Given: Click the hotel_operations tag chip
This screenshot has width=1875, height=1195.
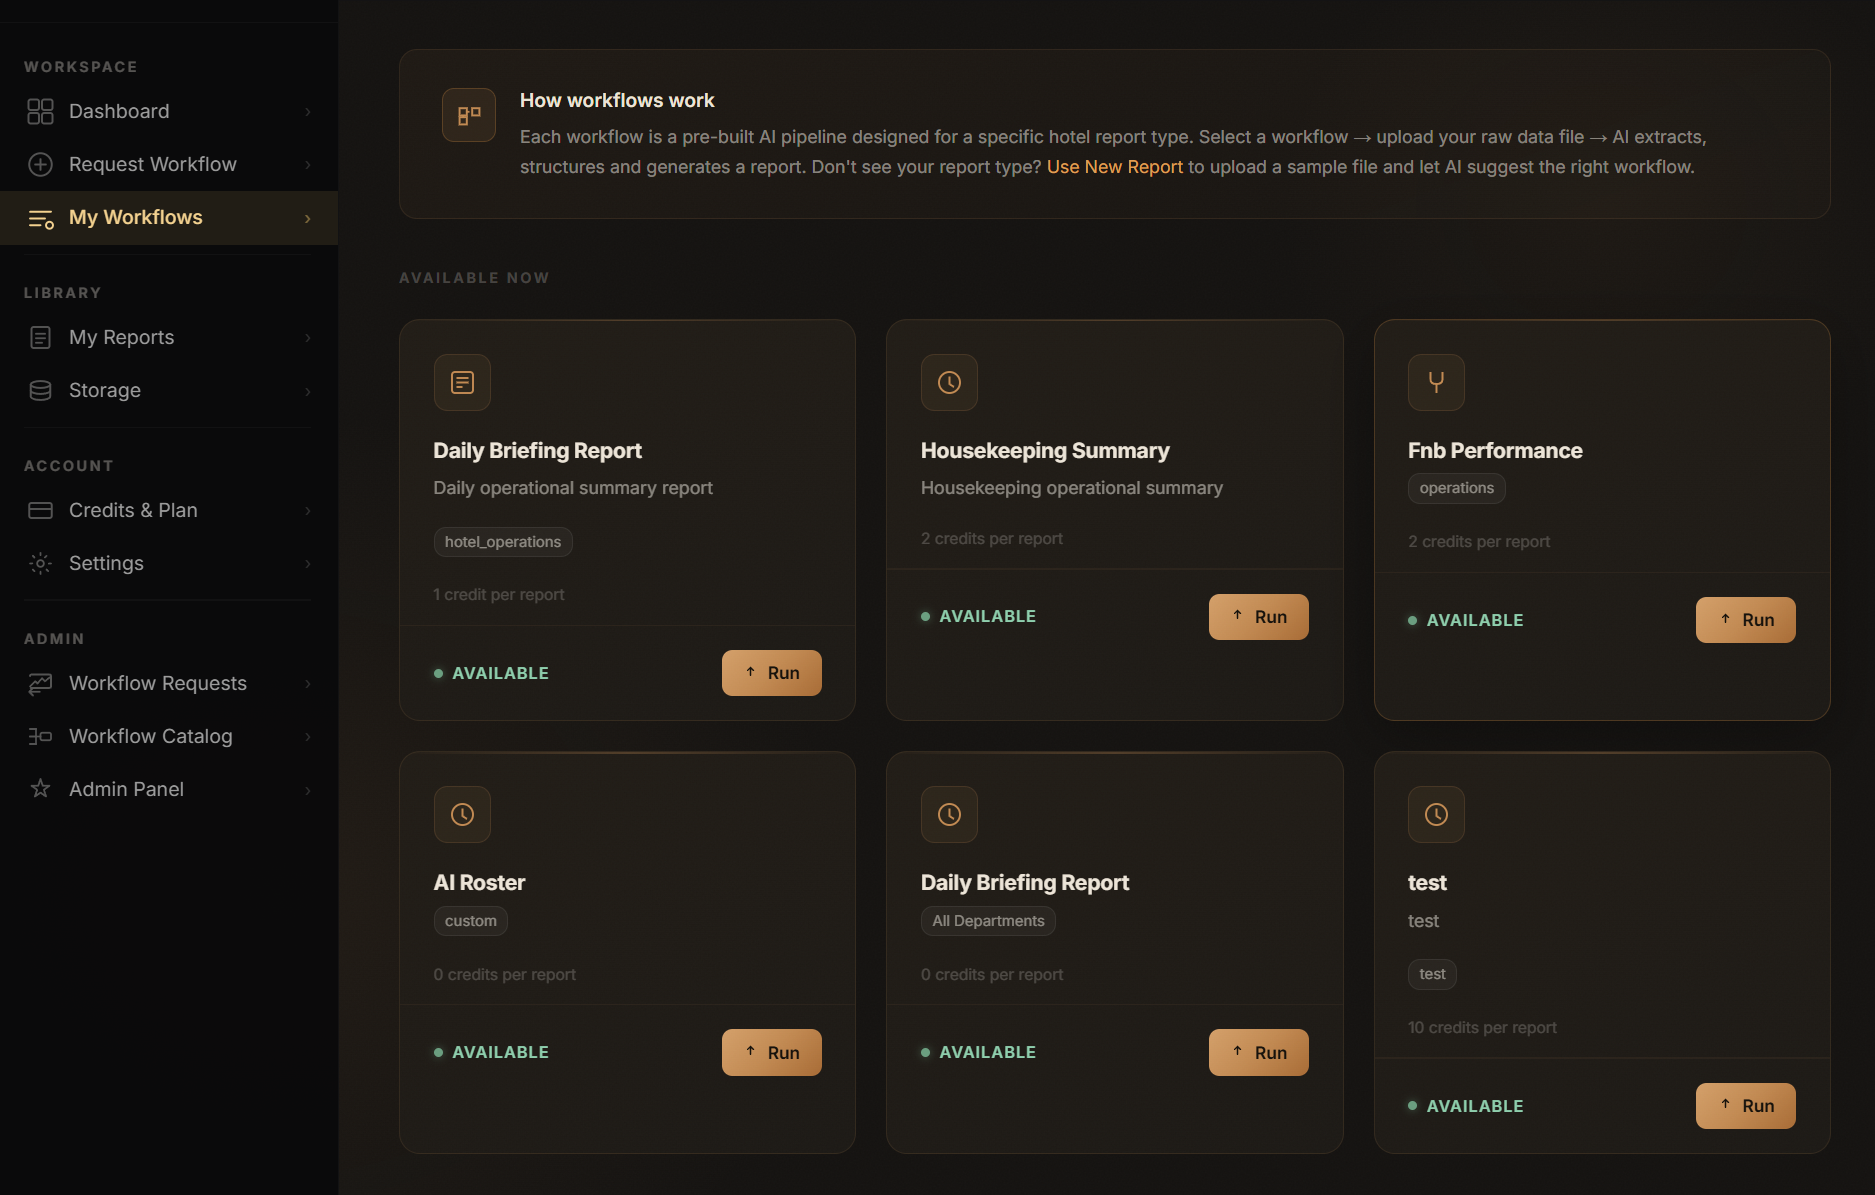Looking at the screenshot, I should coord(503,541).
